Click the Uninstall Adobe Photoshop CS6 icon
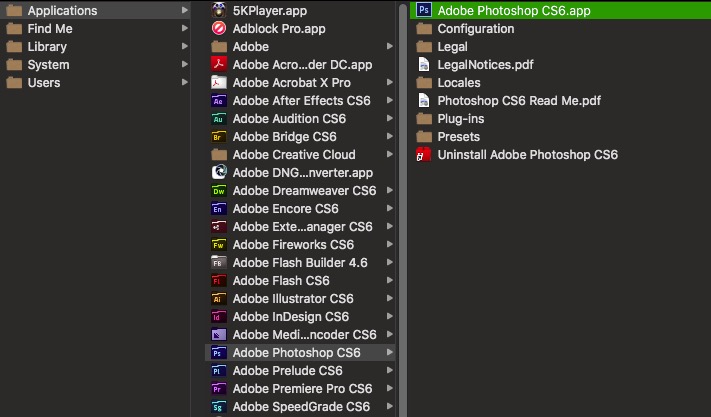Screen dimensions: 711x417 [x=424, y=155]
